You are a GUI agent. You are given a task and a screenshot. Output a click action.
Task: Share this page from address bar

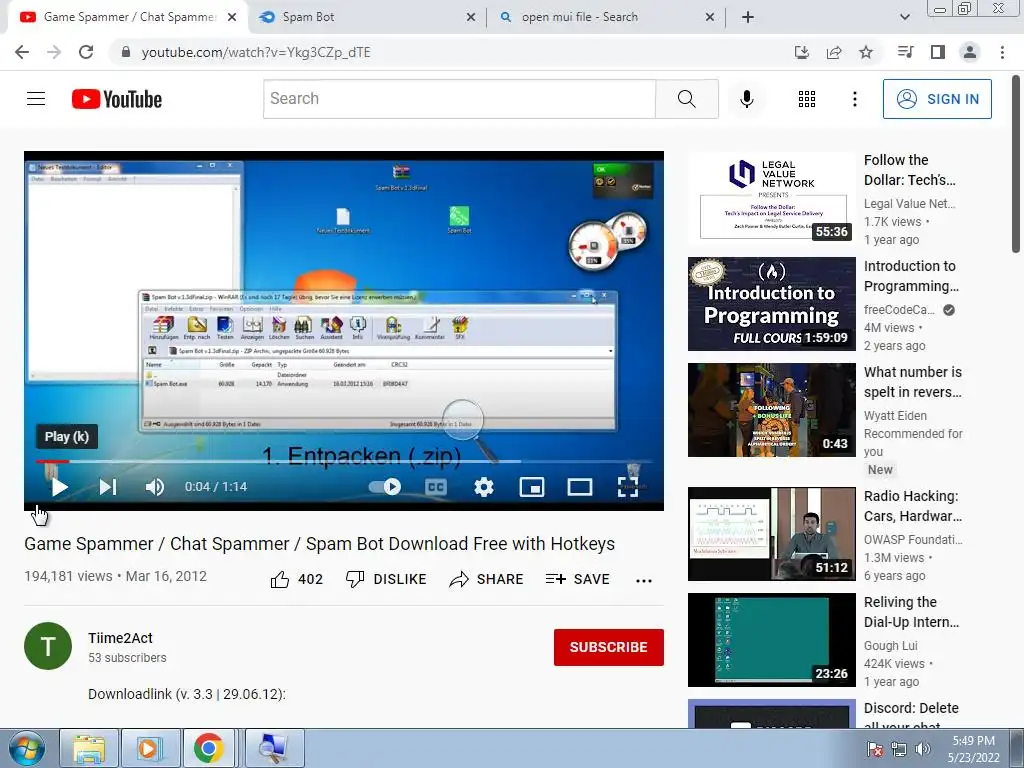[834, 52]
